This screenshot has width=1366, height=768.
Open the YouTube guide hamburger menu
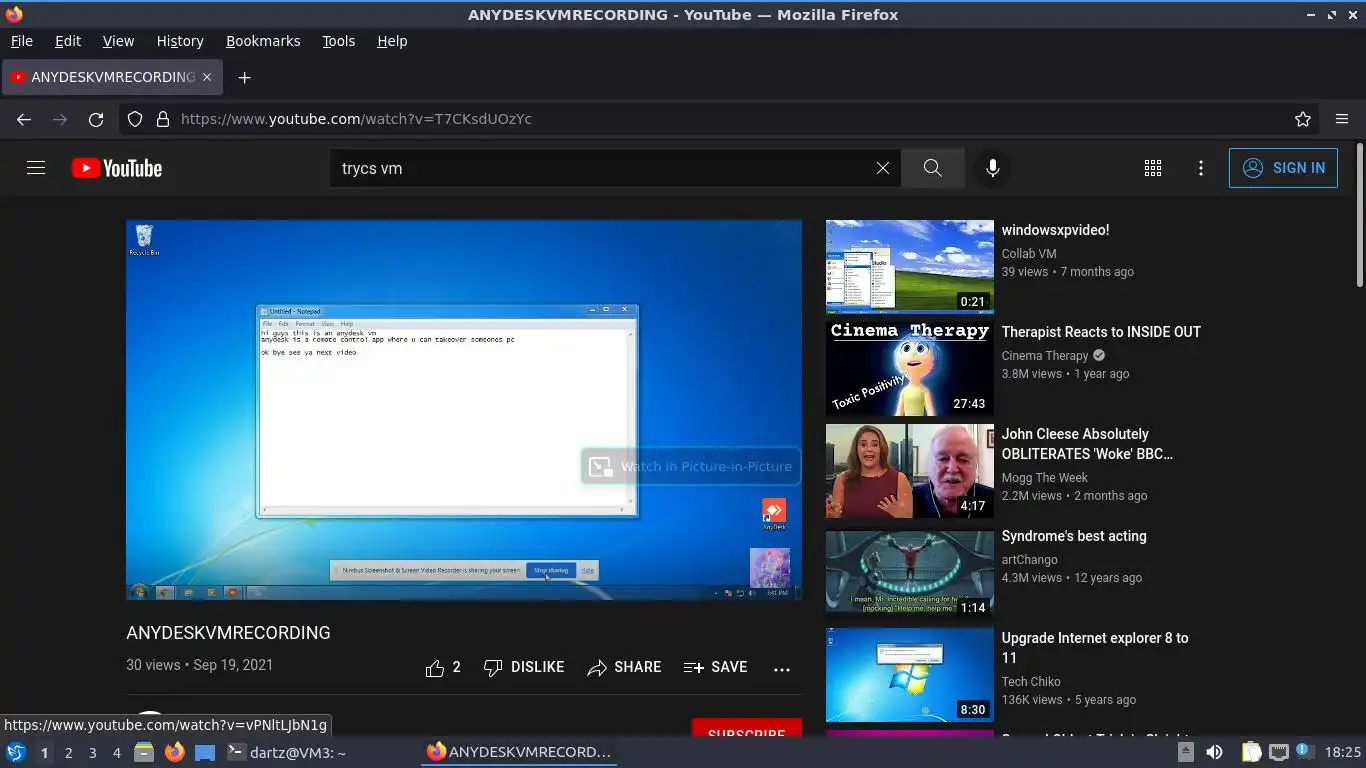point(36,168)
